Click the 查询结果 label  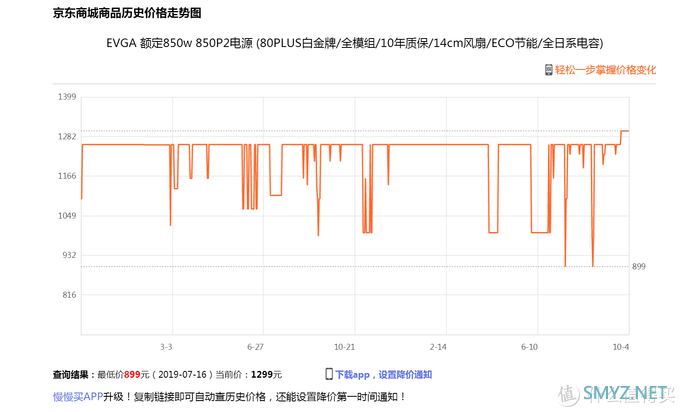71,374
